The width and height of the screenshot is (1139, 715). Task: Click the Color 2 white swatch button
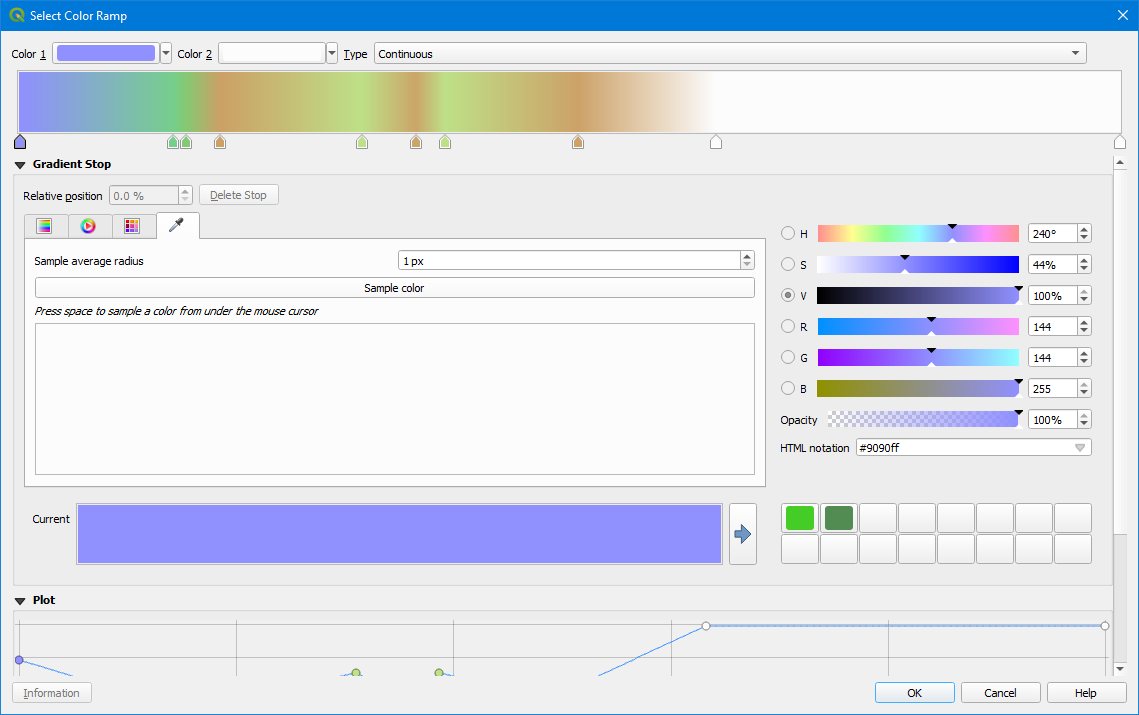[272, 53]
